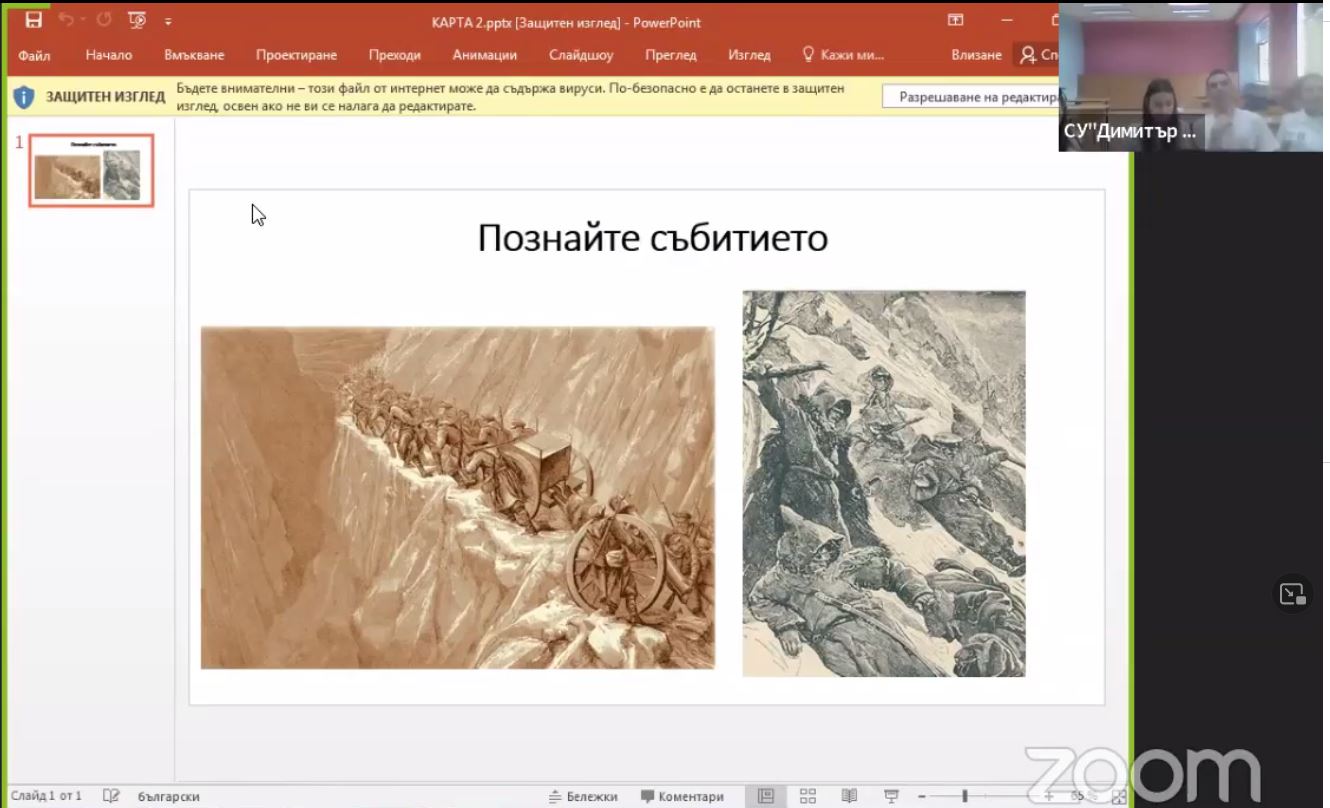Select slide 1 thumbnail in panel
The height and width of the screenshot is (808, 1330).
pyautogui.click(x=91, y=170)
